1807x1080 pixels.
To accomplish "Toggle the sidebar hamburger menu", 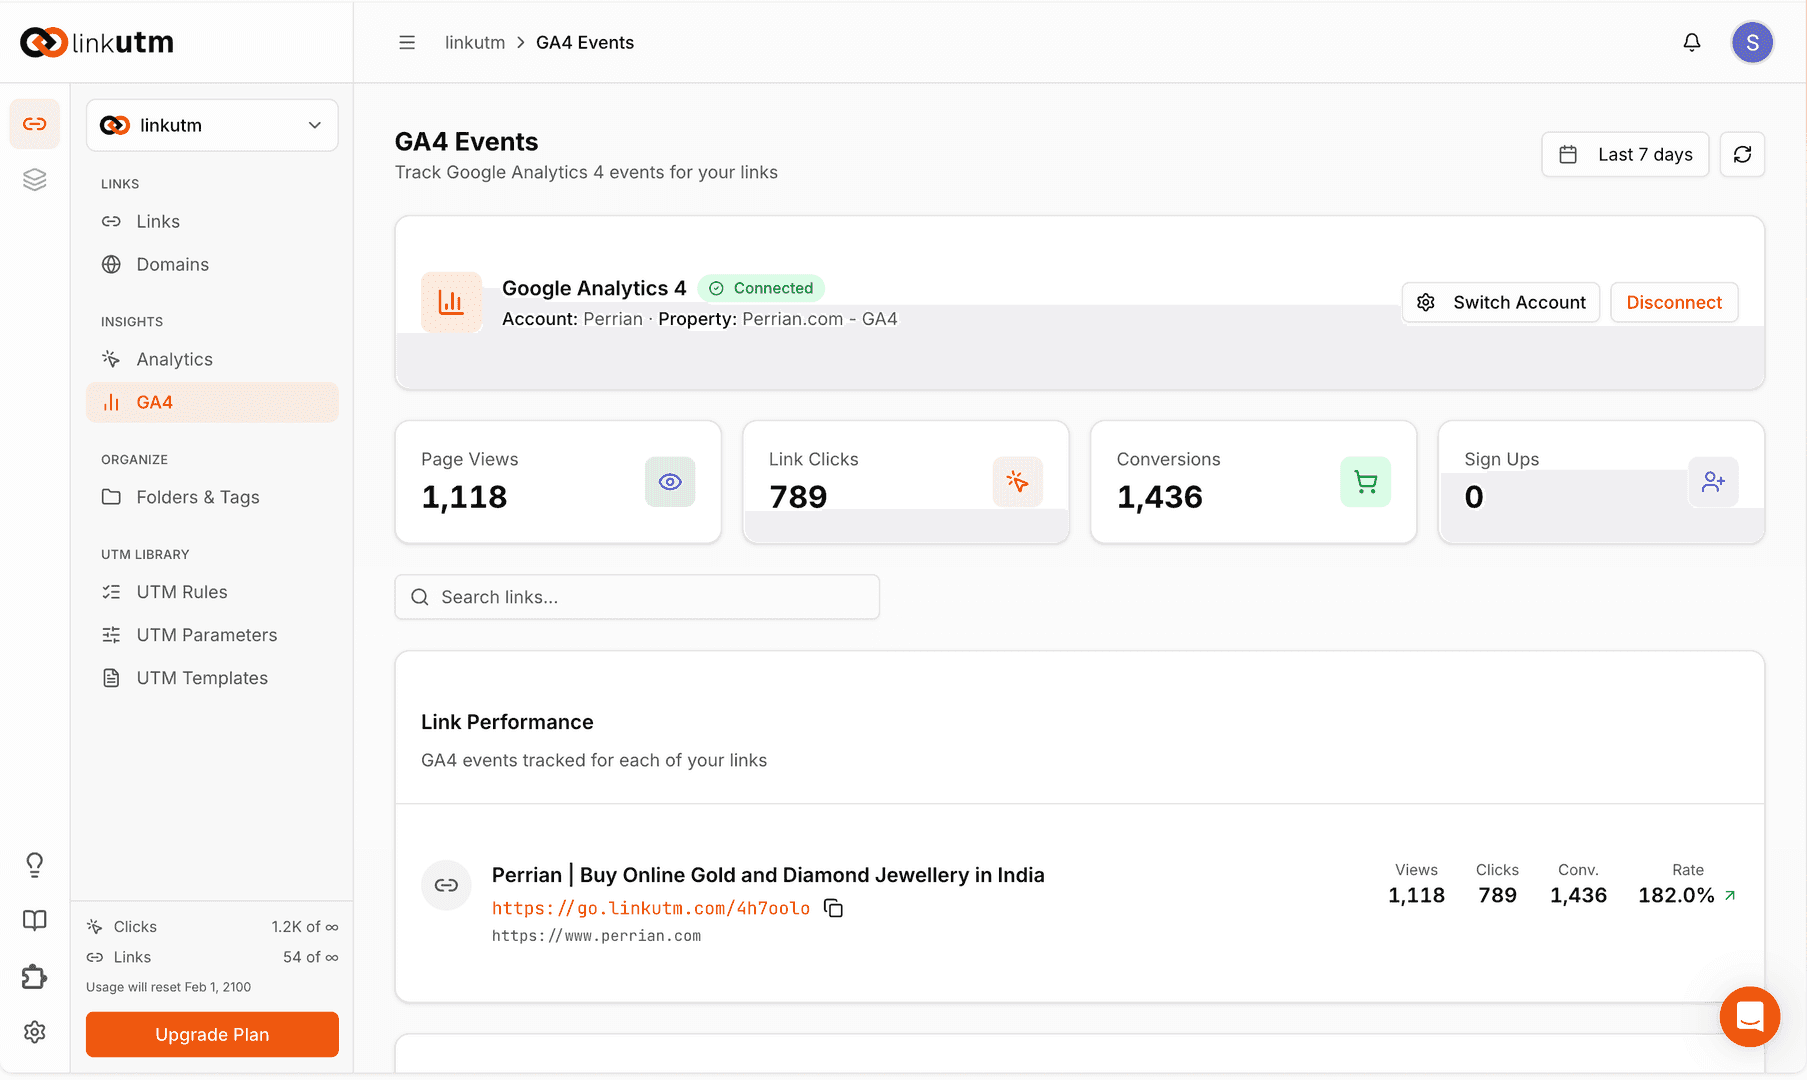I will point(407,42).
